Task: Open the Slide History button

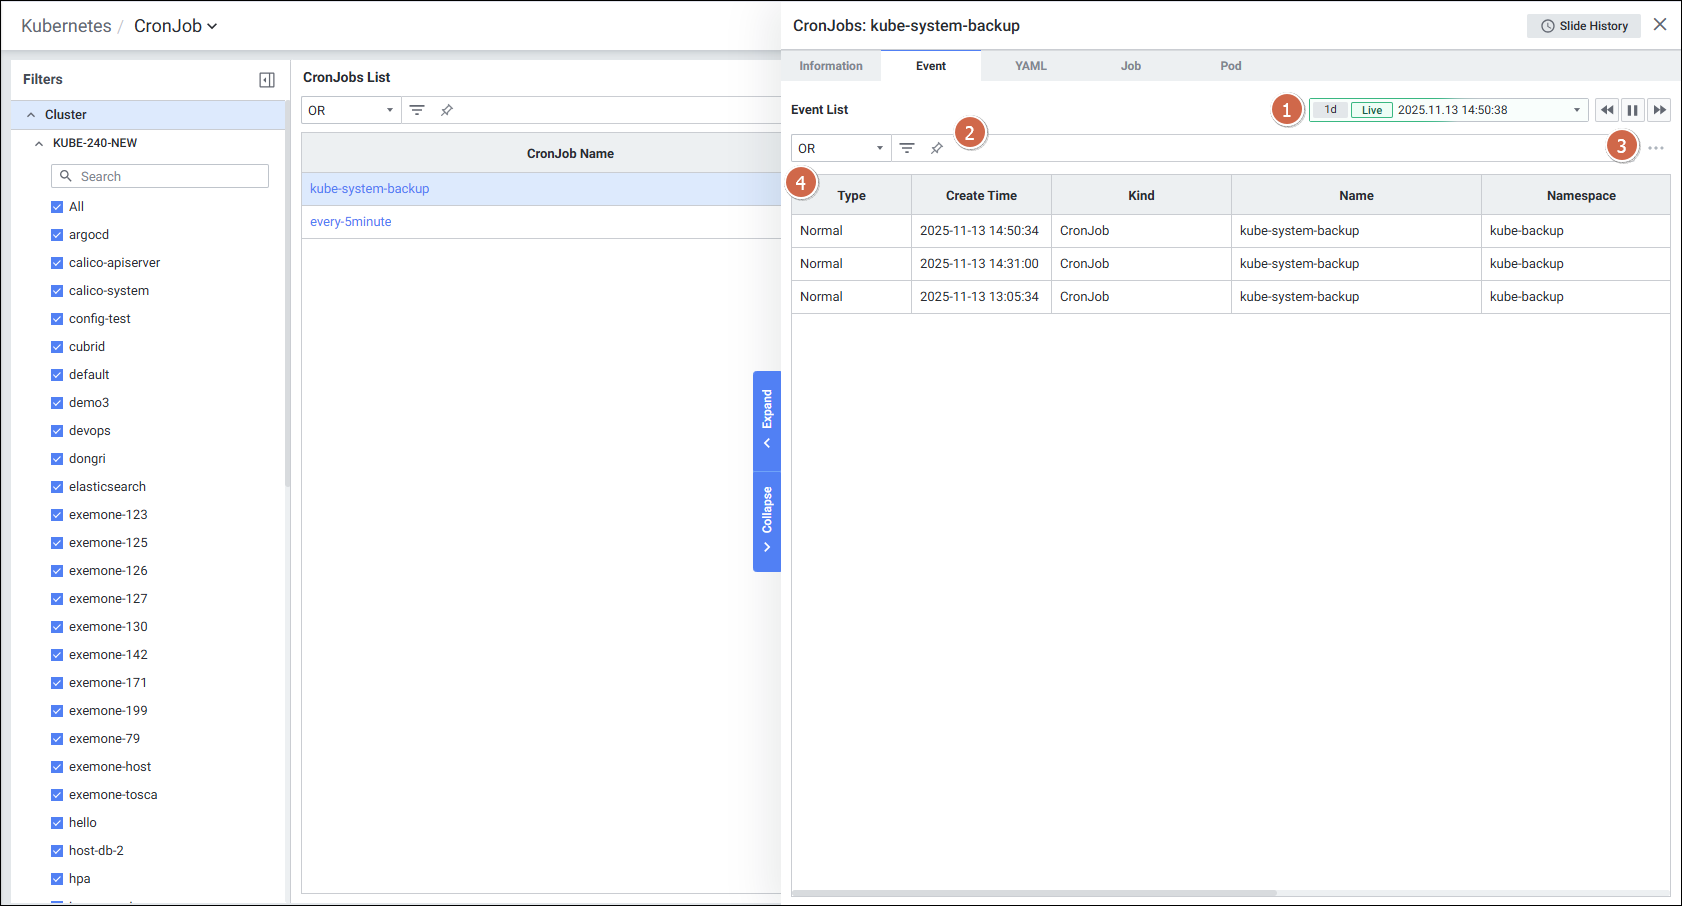Action: pos(1583,26)
